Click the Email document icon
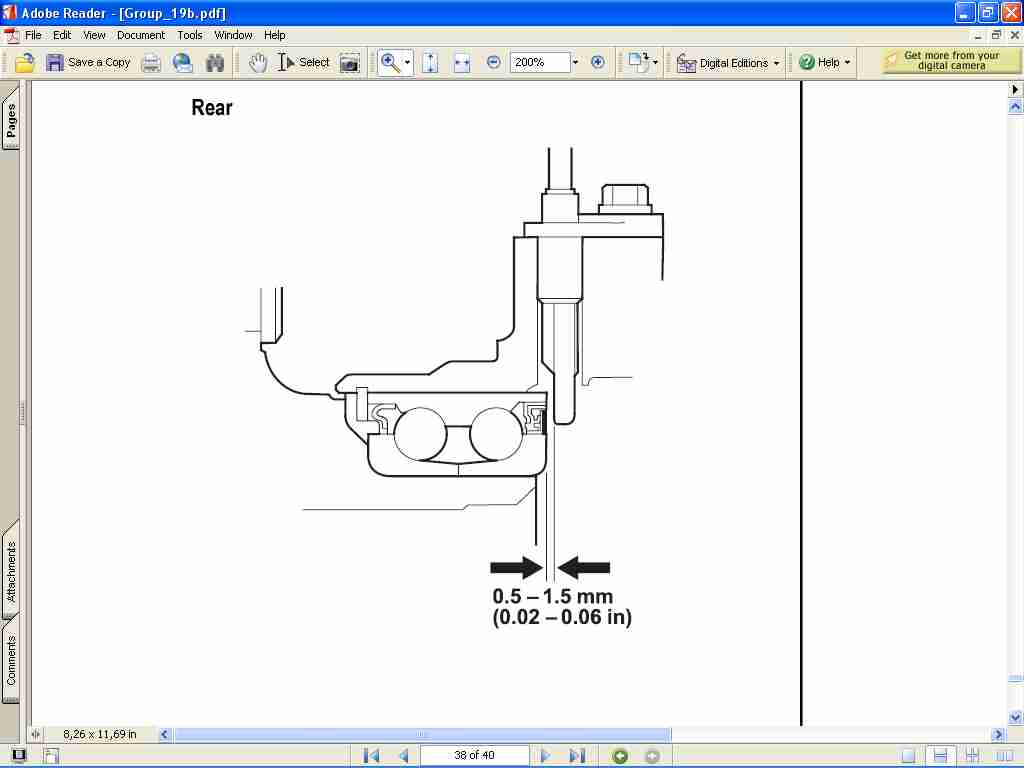1024x768 pixels. click(x=182, y=63)
